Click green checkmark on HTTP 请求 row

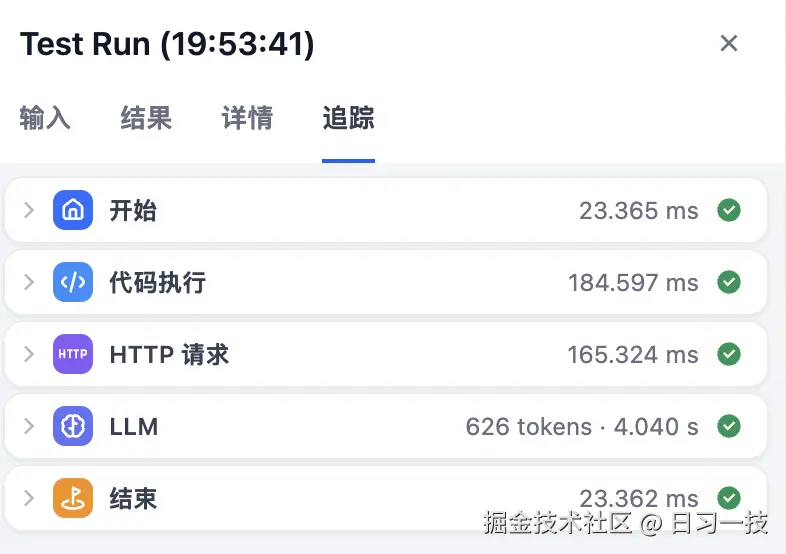(729, 354)
